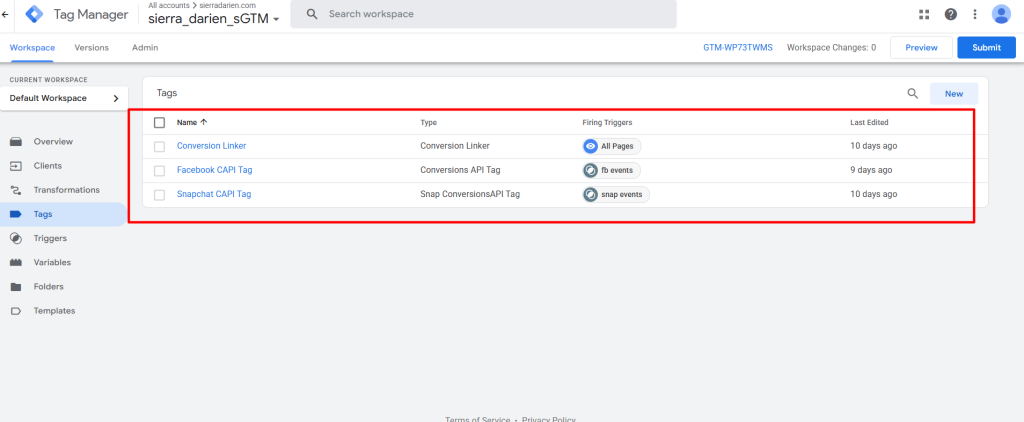Click the 9 days ago cell

871,170
